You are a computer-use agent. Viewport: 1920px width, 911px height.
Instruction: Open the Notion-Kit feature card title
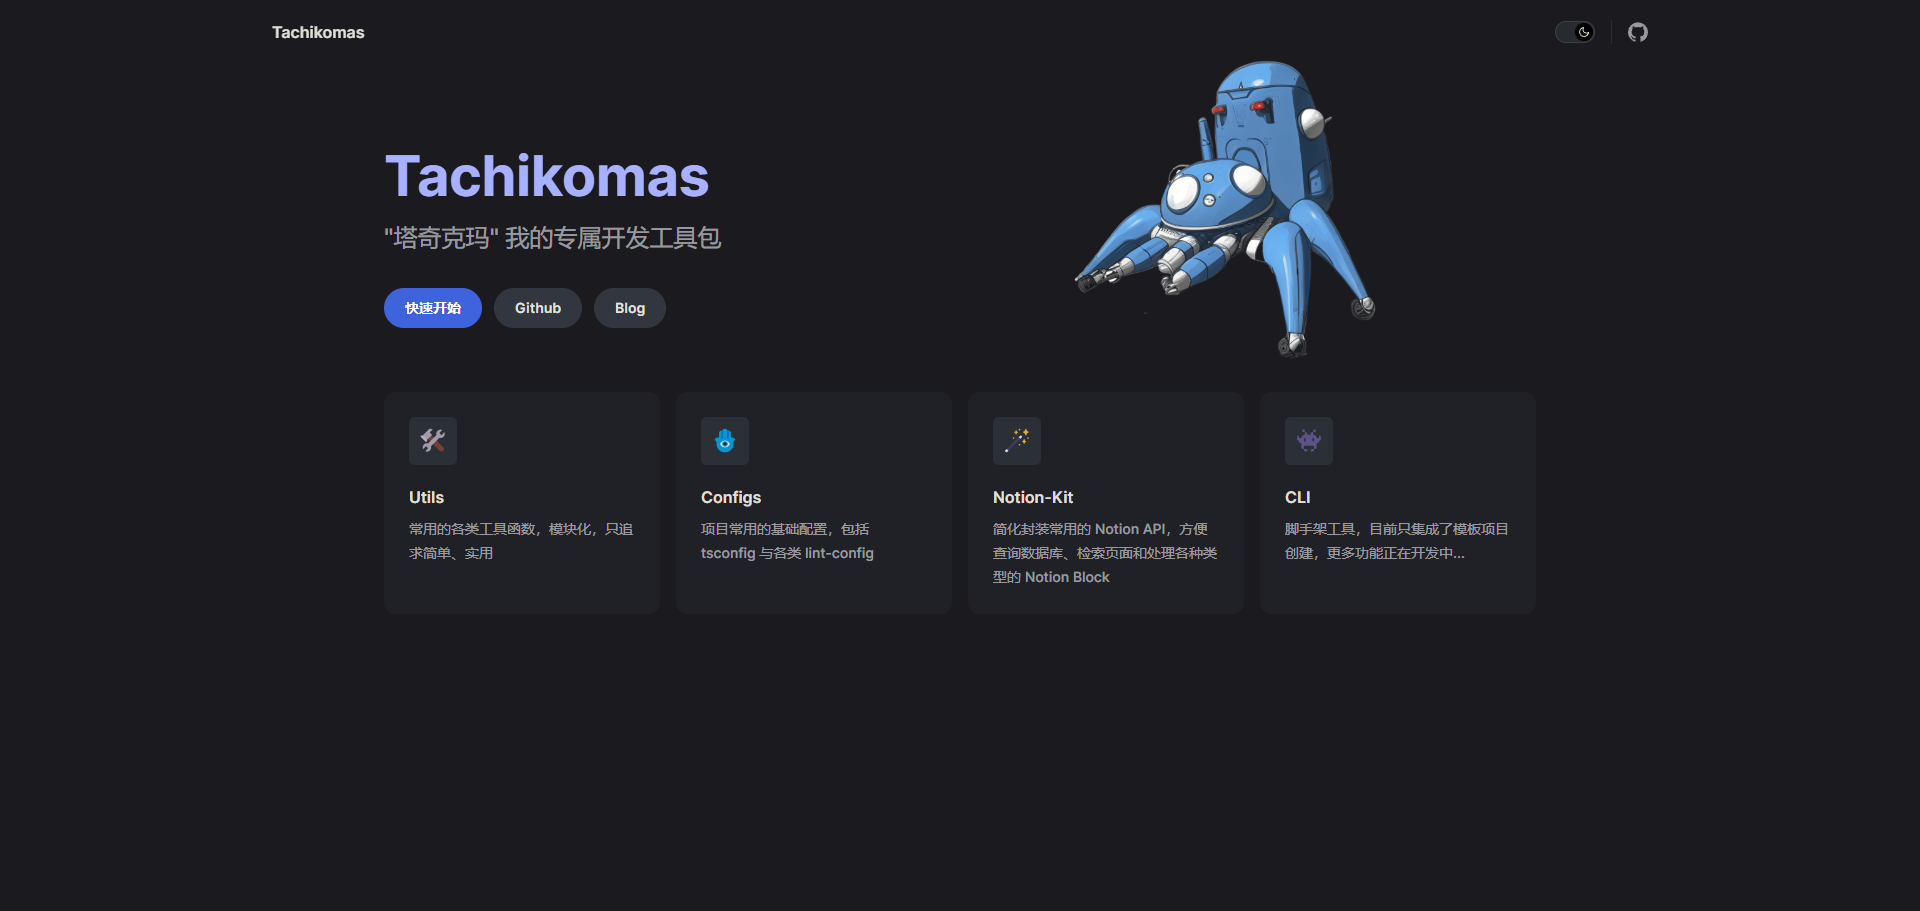[x=1033, y=497]
